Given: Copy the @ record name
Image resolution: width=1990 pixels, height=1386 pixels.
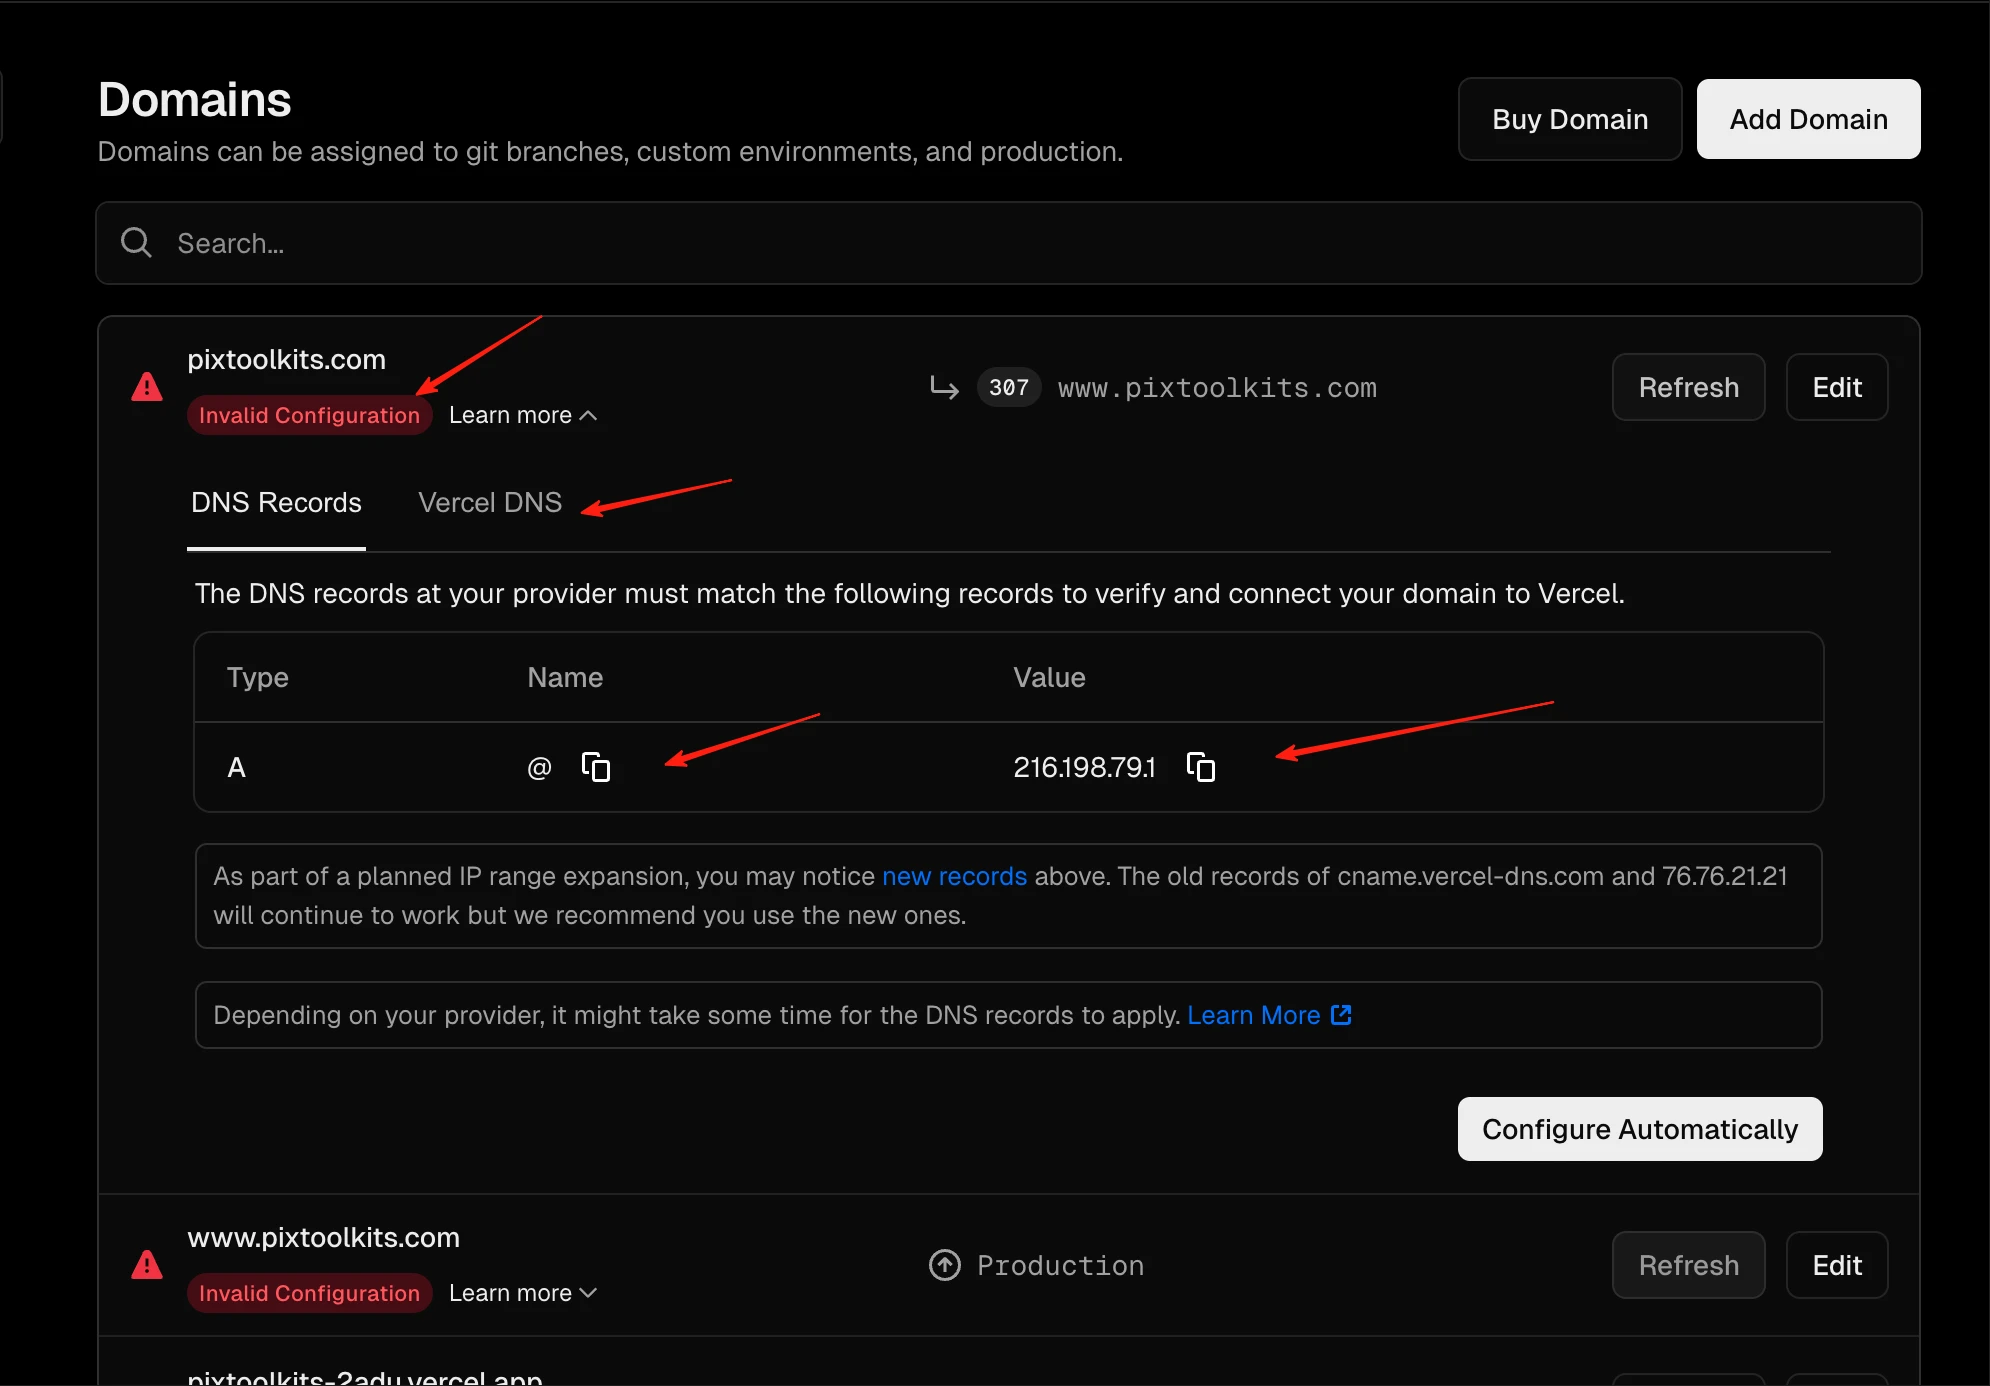Looking at the screenshot, I should tap(596, 767).
